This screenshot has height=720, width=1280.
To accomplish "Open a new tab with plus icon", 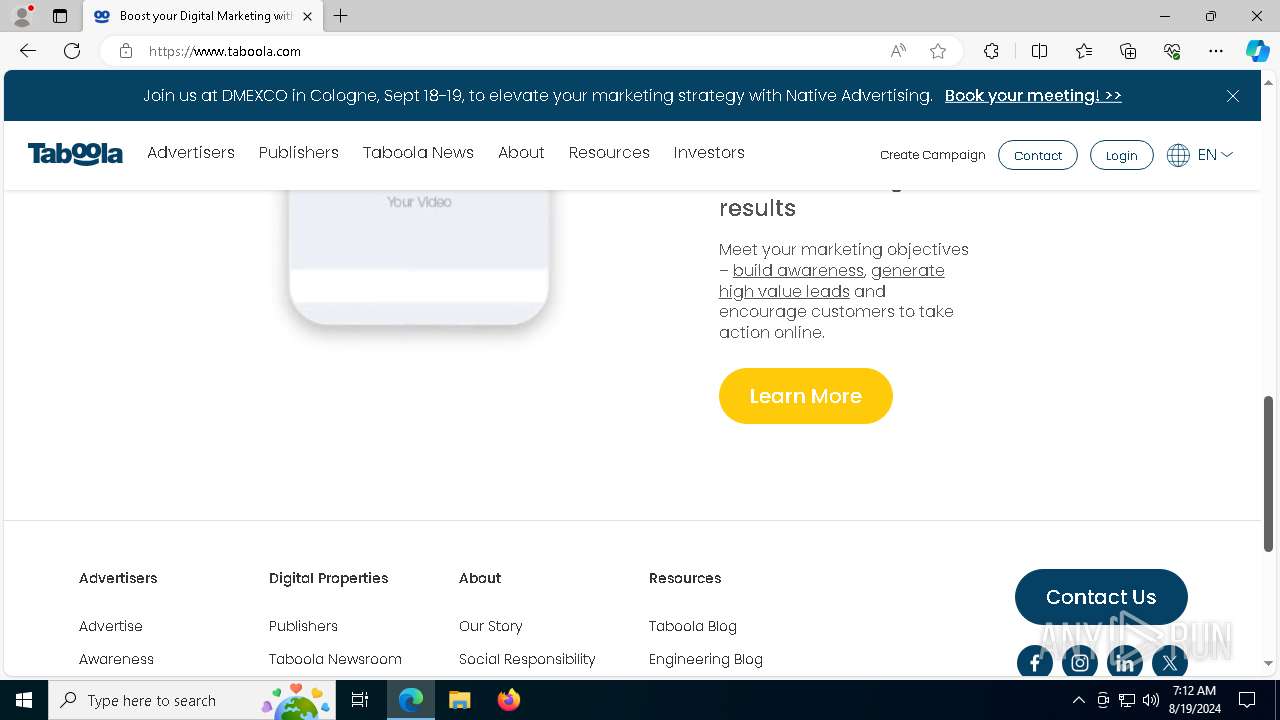I will (341, 16).
